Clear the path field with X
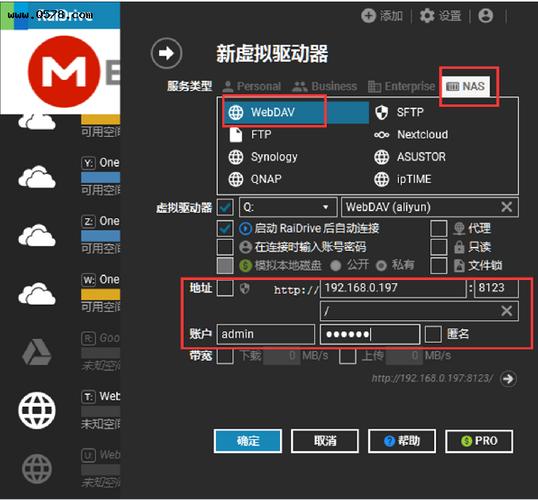 point(506,311)
